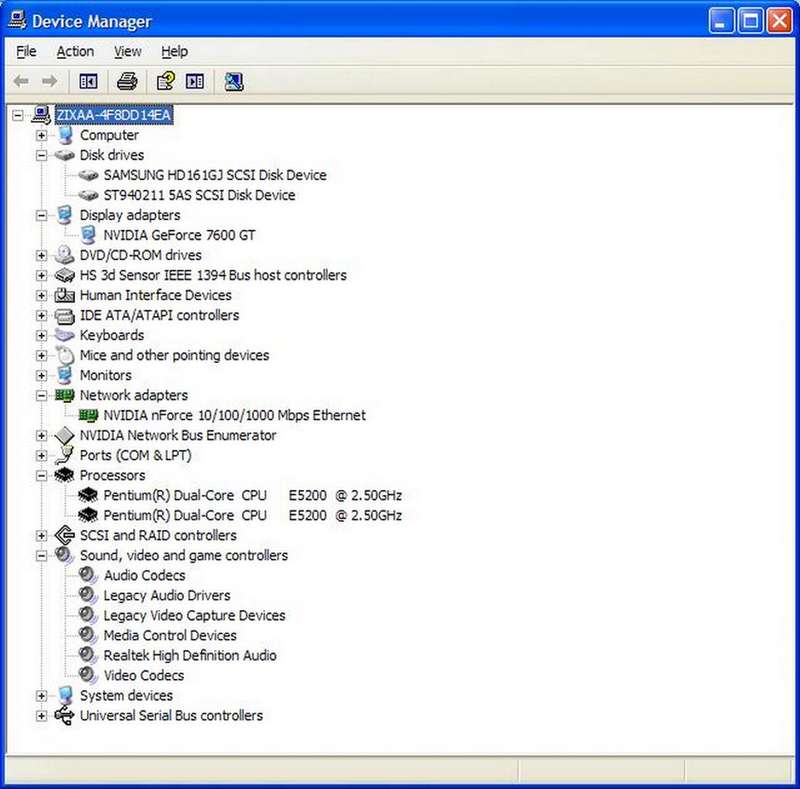Select the first Pentium(R) Dual-Core E5200 entry
This screenshot has width=800, height=789.
[x=253, y=496]
